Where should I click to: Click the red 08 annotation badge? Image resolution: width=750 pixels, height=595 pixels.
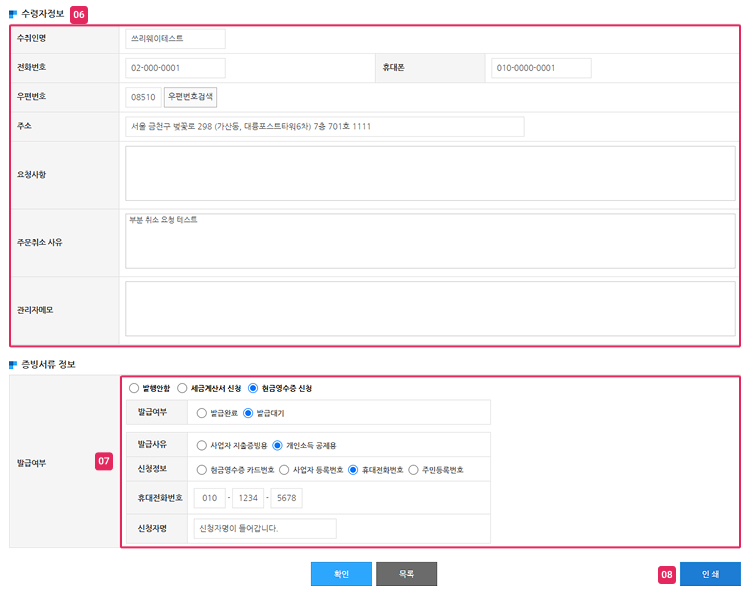[x=667, y=574]
